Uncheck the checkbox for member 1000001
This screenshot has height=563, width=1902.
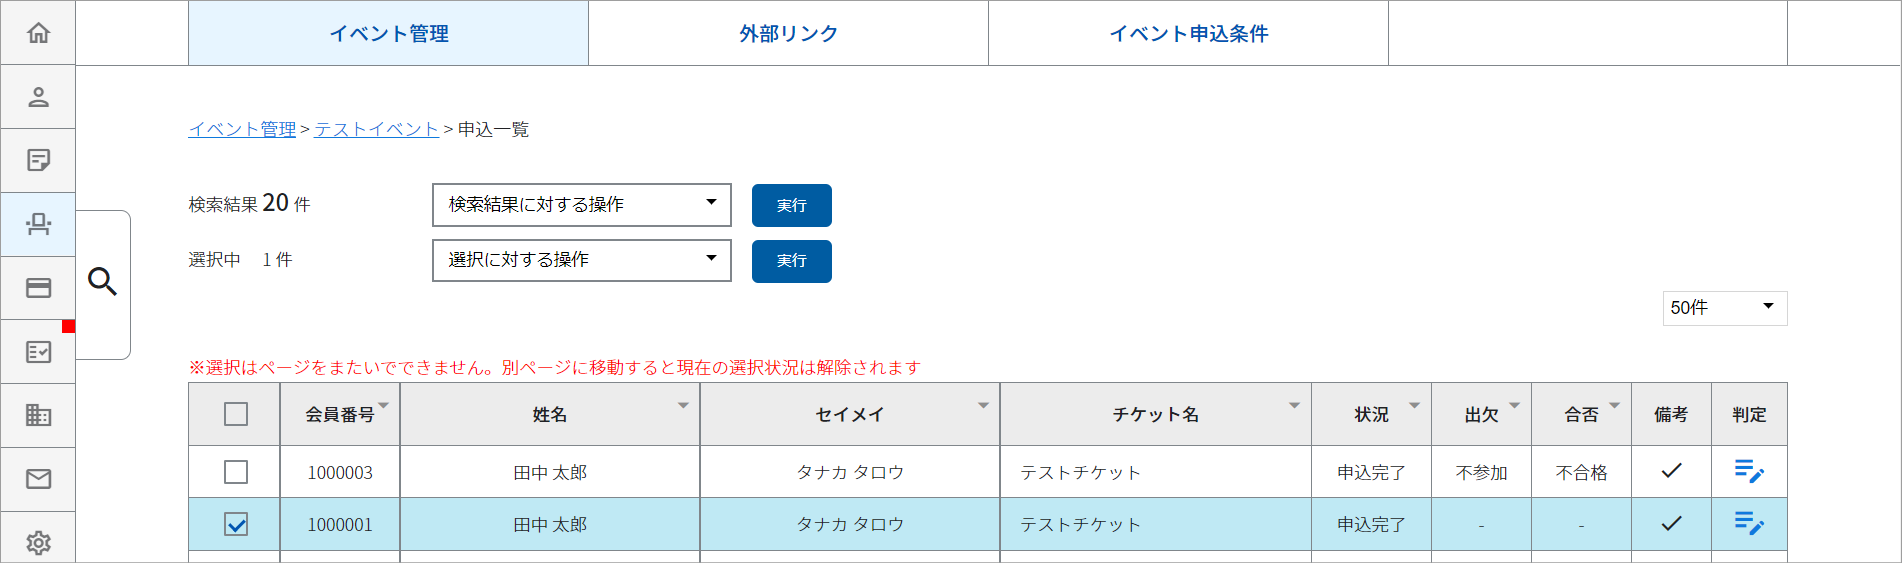click(x=236, y=524)
